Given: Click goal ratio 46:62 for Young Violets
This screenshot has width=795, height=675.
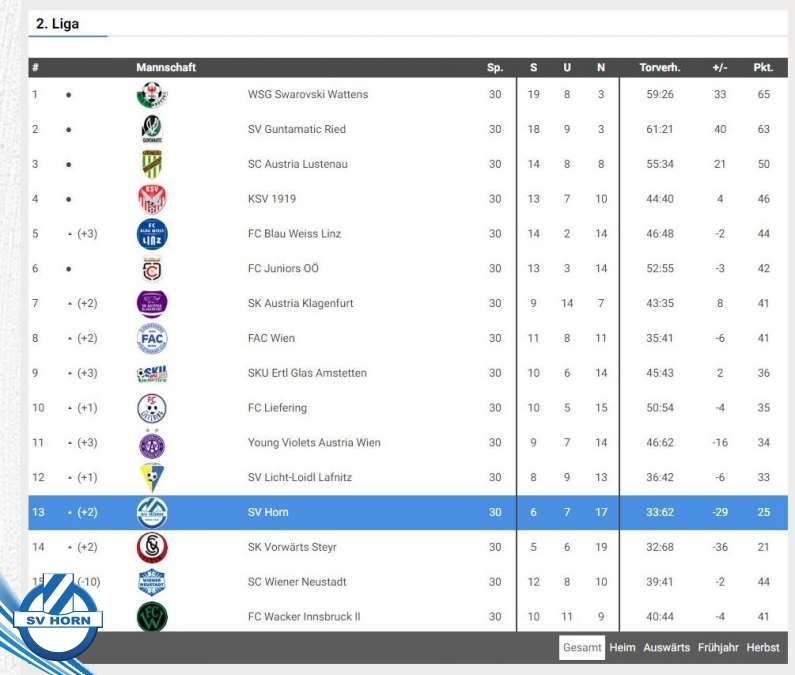Looking at the screenshot, I should pyautogui.click(x=660, y=443).
